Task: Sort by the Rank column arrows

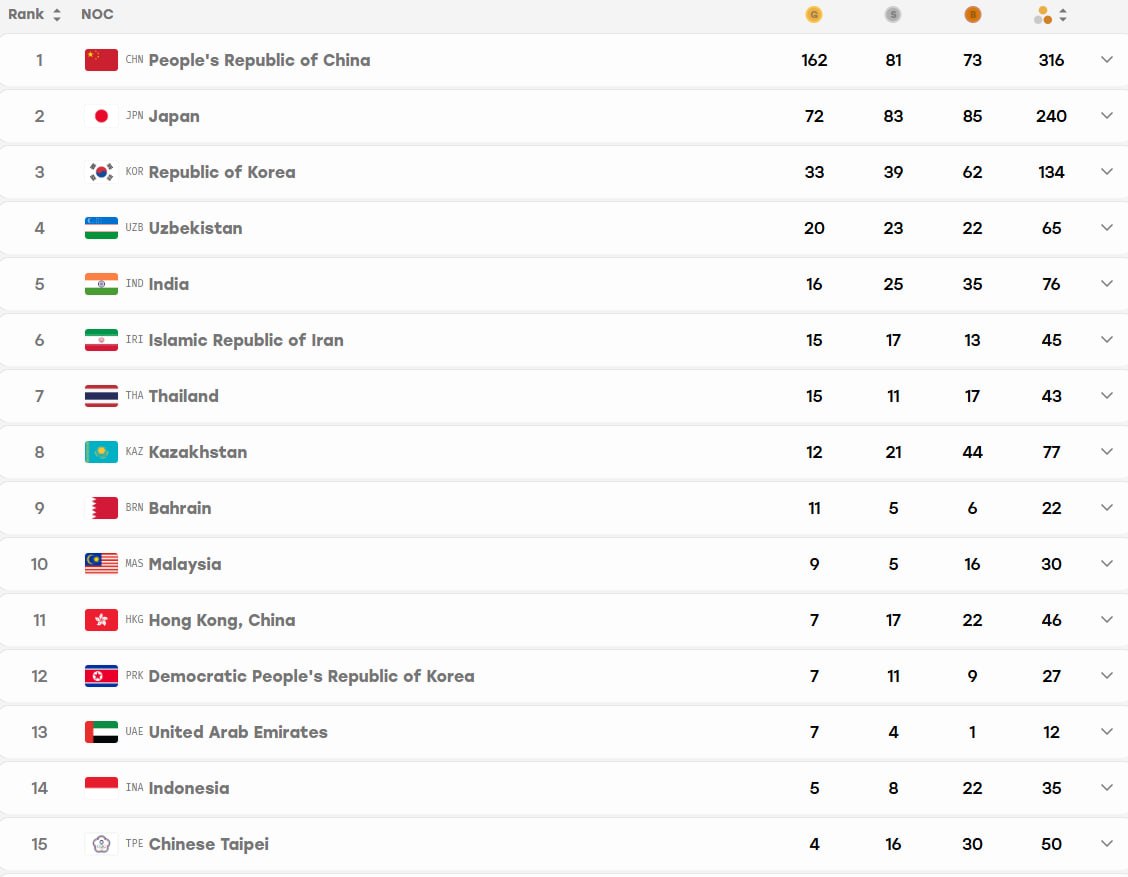Action: [x=57, y=14]
